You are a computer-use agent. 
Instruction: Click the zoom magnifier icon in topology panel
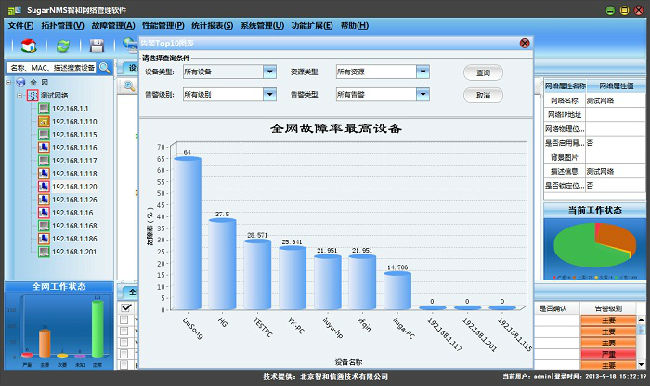click(129, 86)
